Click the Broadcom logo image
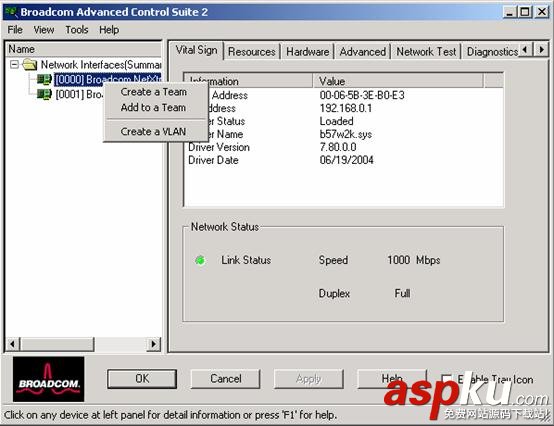This screenshot has width=554, height=426. pyautogui.click(x=48, y=379)
